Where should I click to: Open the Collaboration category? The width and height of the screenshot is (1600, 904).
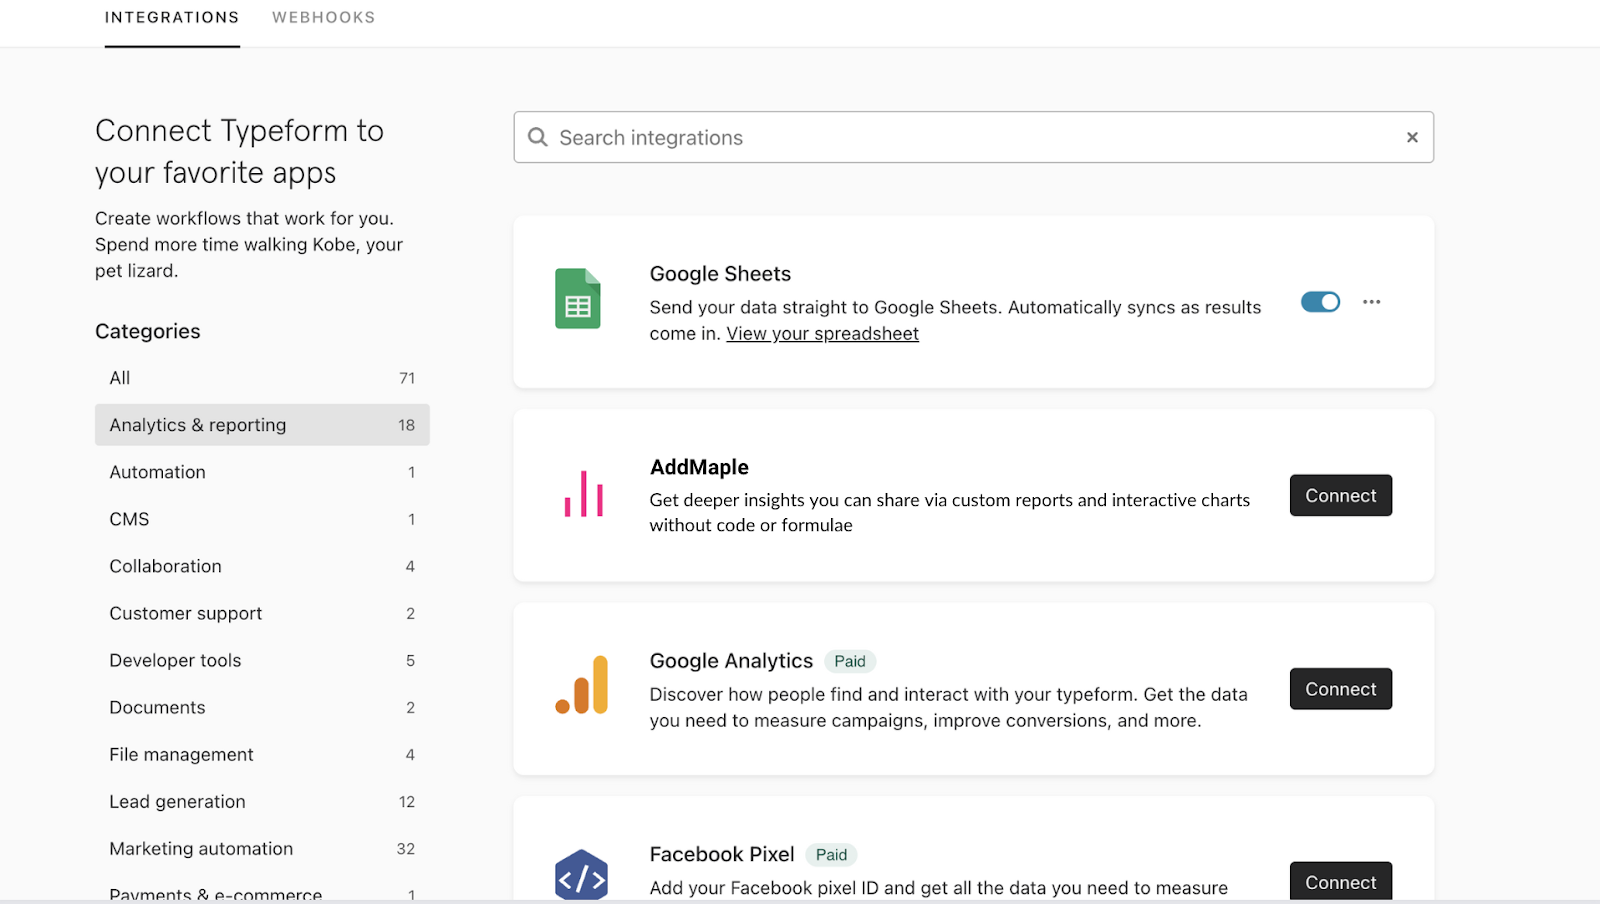pyautogui.click(x=262, y=566)
